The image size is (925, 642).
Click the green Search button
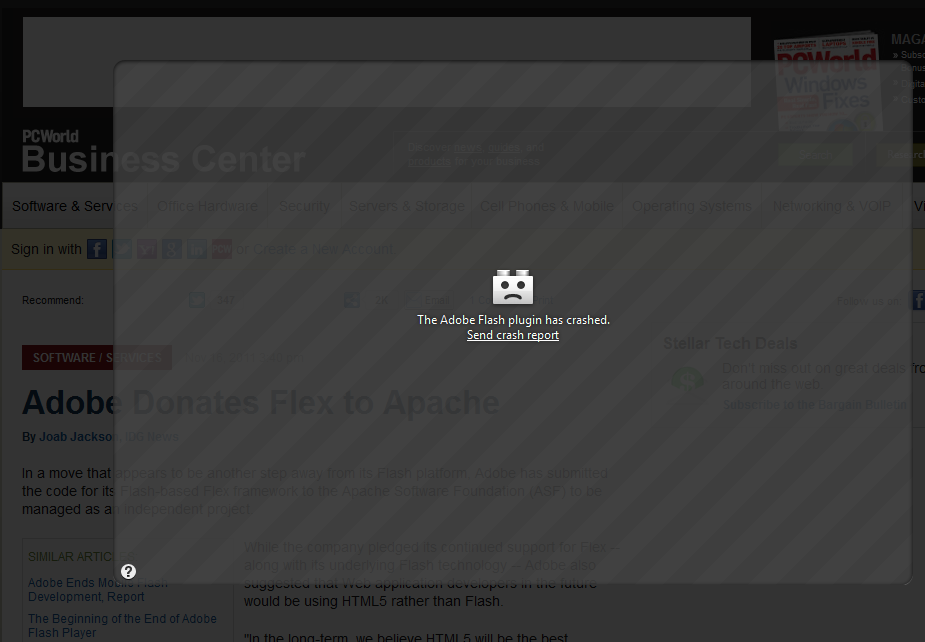pyautogui.click(x=815, y=155)
